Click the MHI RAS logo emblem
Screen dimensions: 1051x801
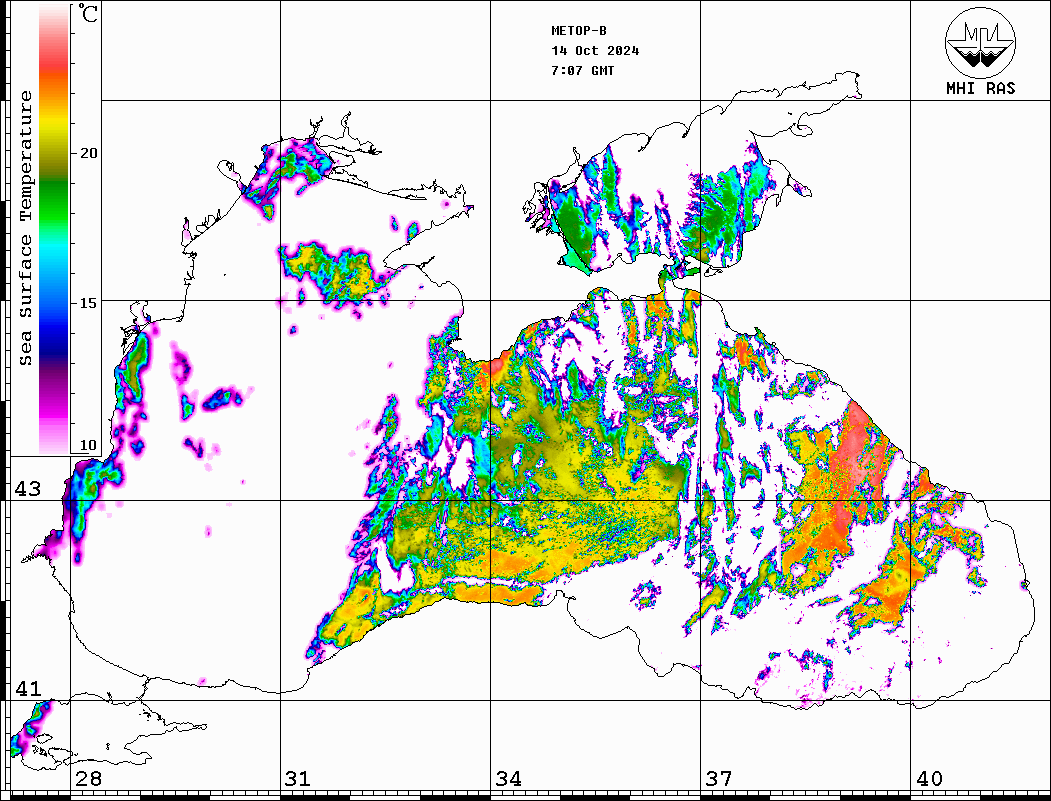pyautogui.click(x=980, y=42)
